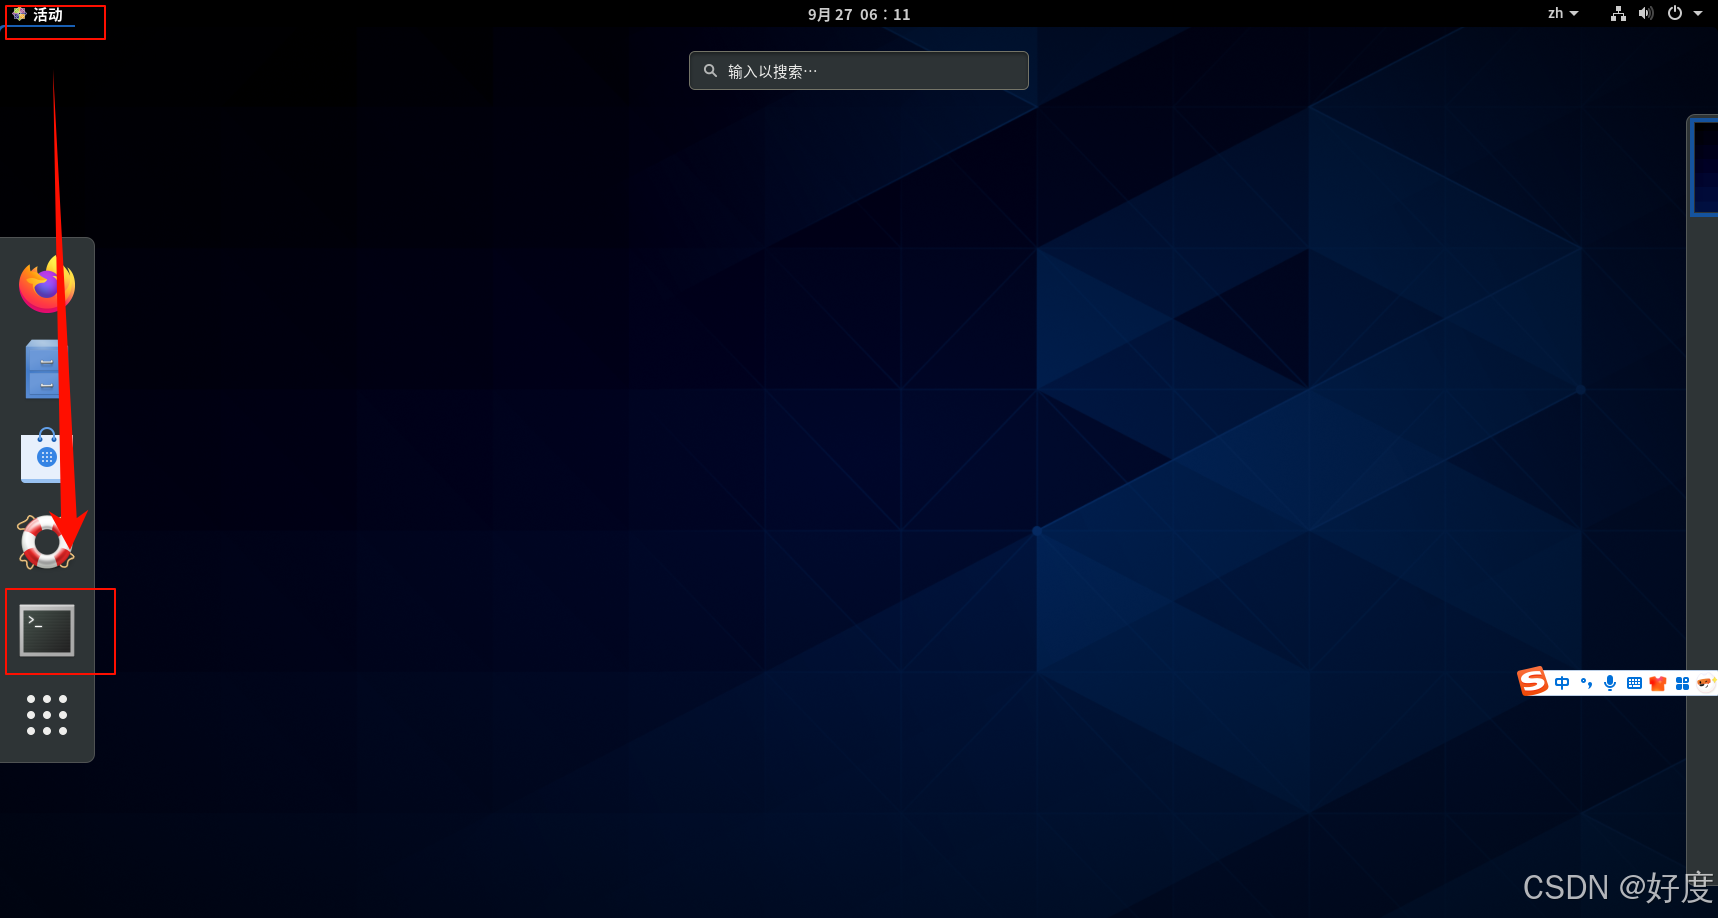The image size is (1718, 918).
Task: Click the 输入以搜索 search field
Action: [x=858, y=71]
